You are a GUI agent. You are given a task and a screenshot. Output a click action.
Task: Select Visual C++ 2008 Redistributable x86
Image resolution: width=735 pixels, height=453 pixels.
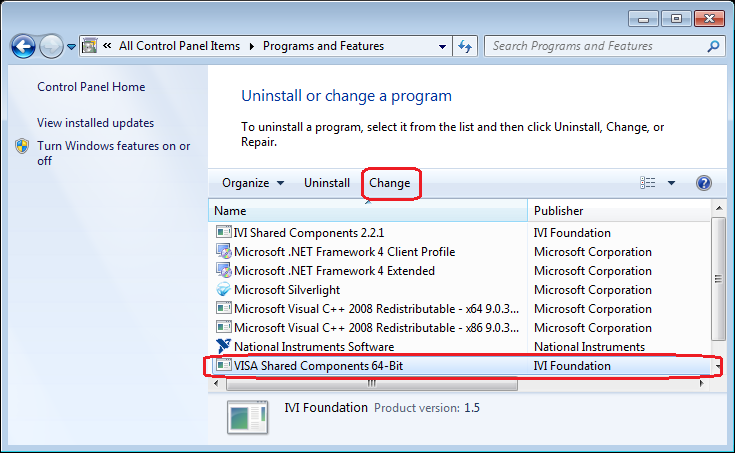(x=376, y=328)
